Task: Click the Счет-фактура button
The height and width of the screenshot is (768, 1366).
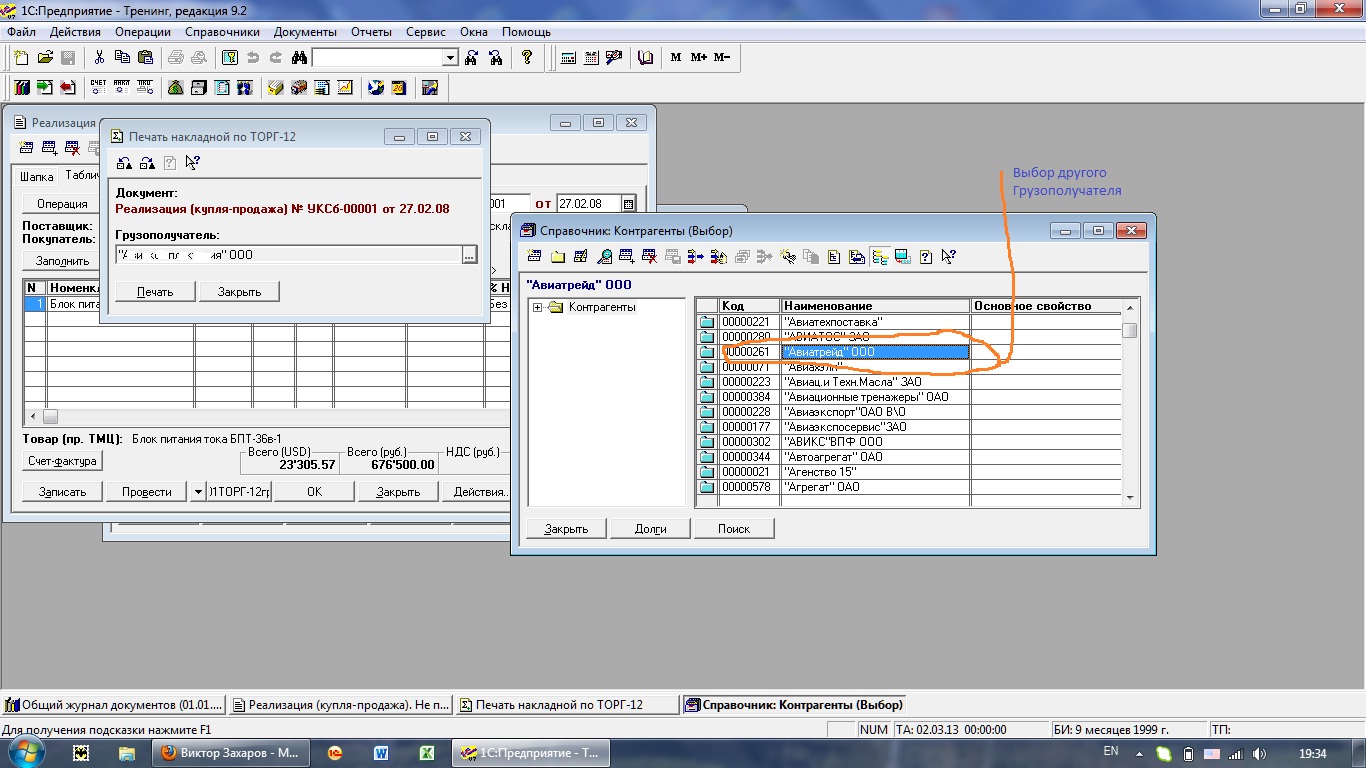Action: coord(62,461)
